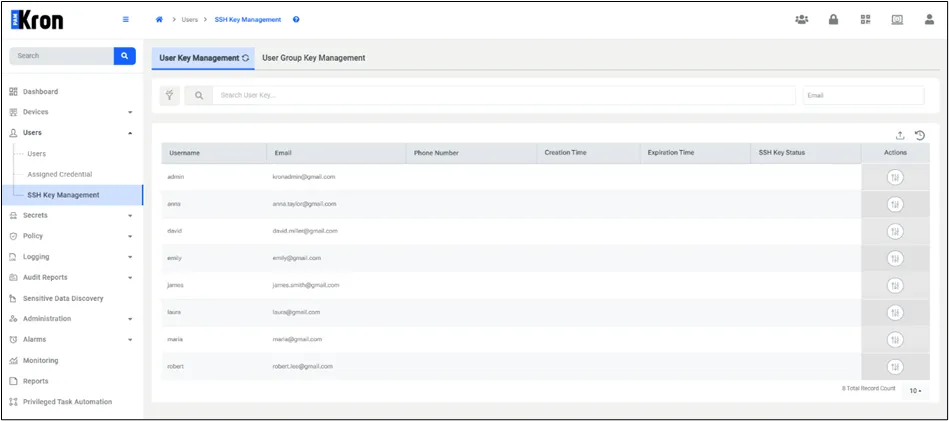Open actions icon for david row
Image resolution: width=949 pixels, height=421 pixels.
click(895, 231)
